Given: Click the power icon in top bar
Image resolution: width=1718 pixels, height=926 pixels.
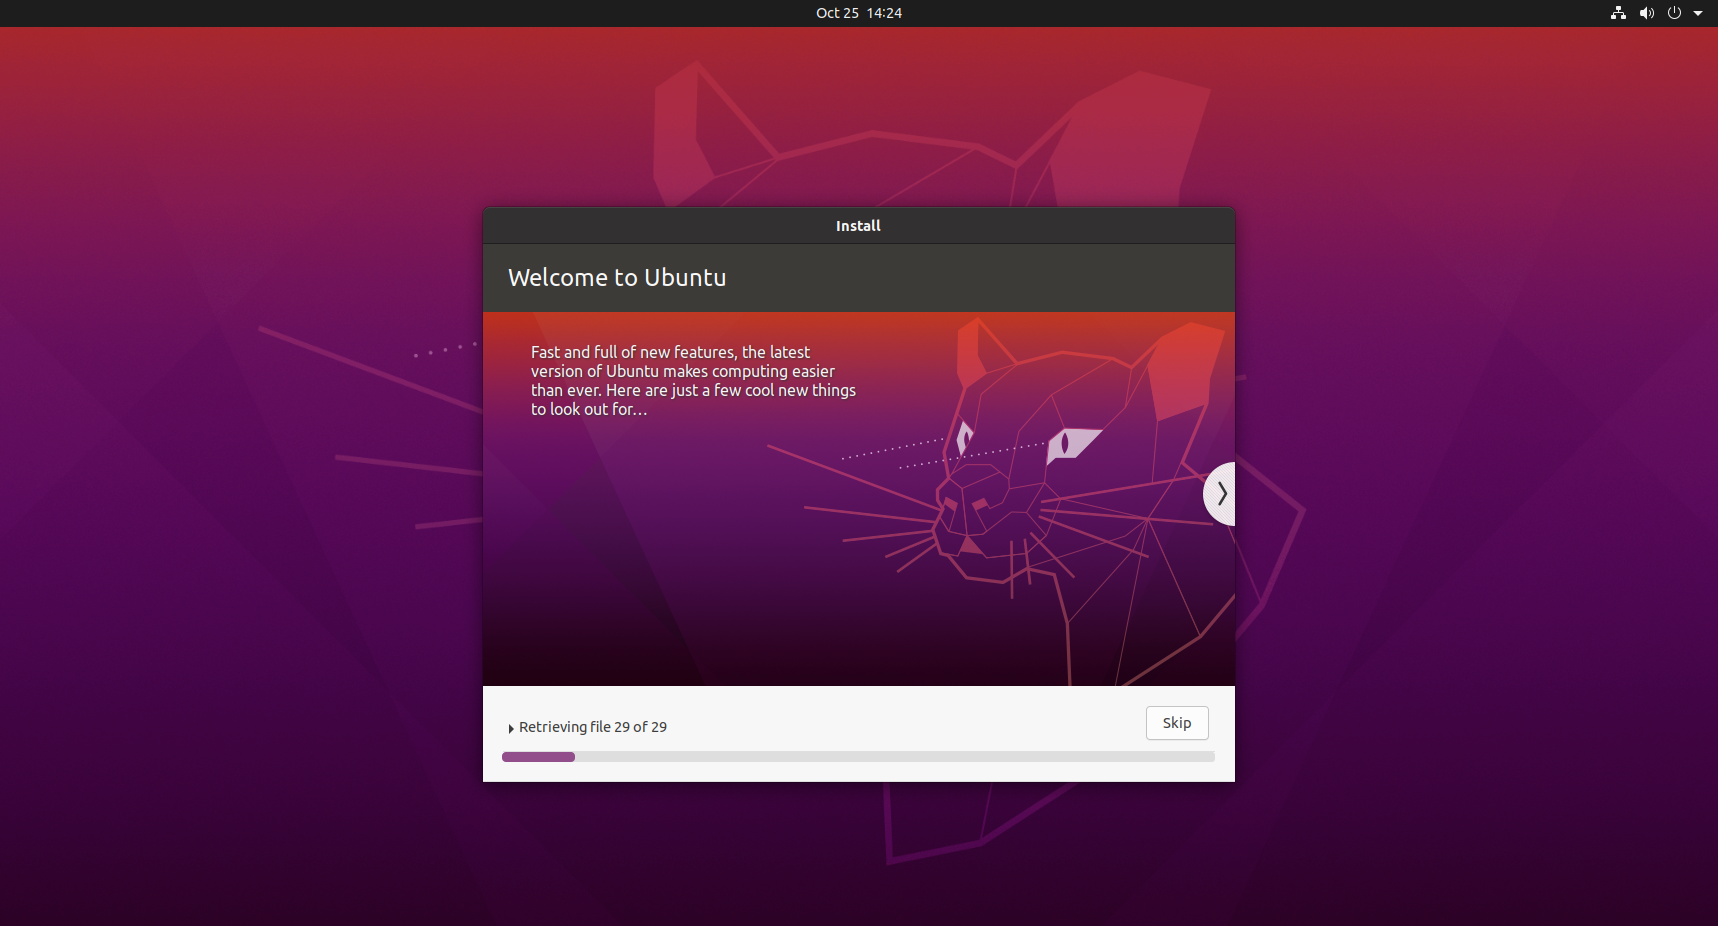Looking at the screenshot, I should (1674, 13).
